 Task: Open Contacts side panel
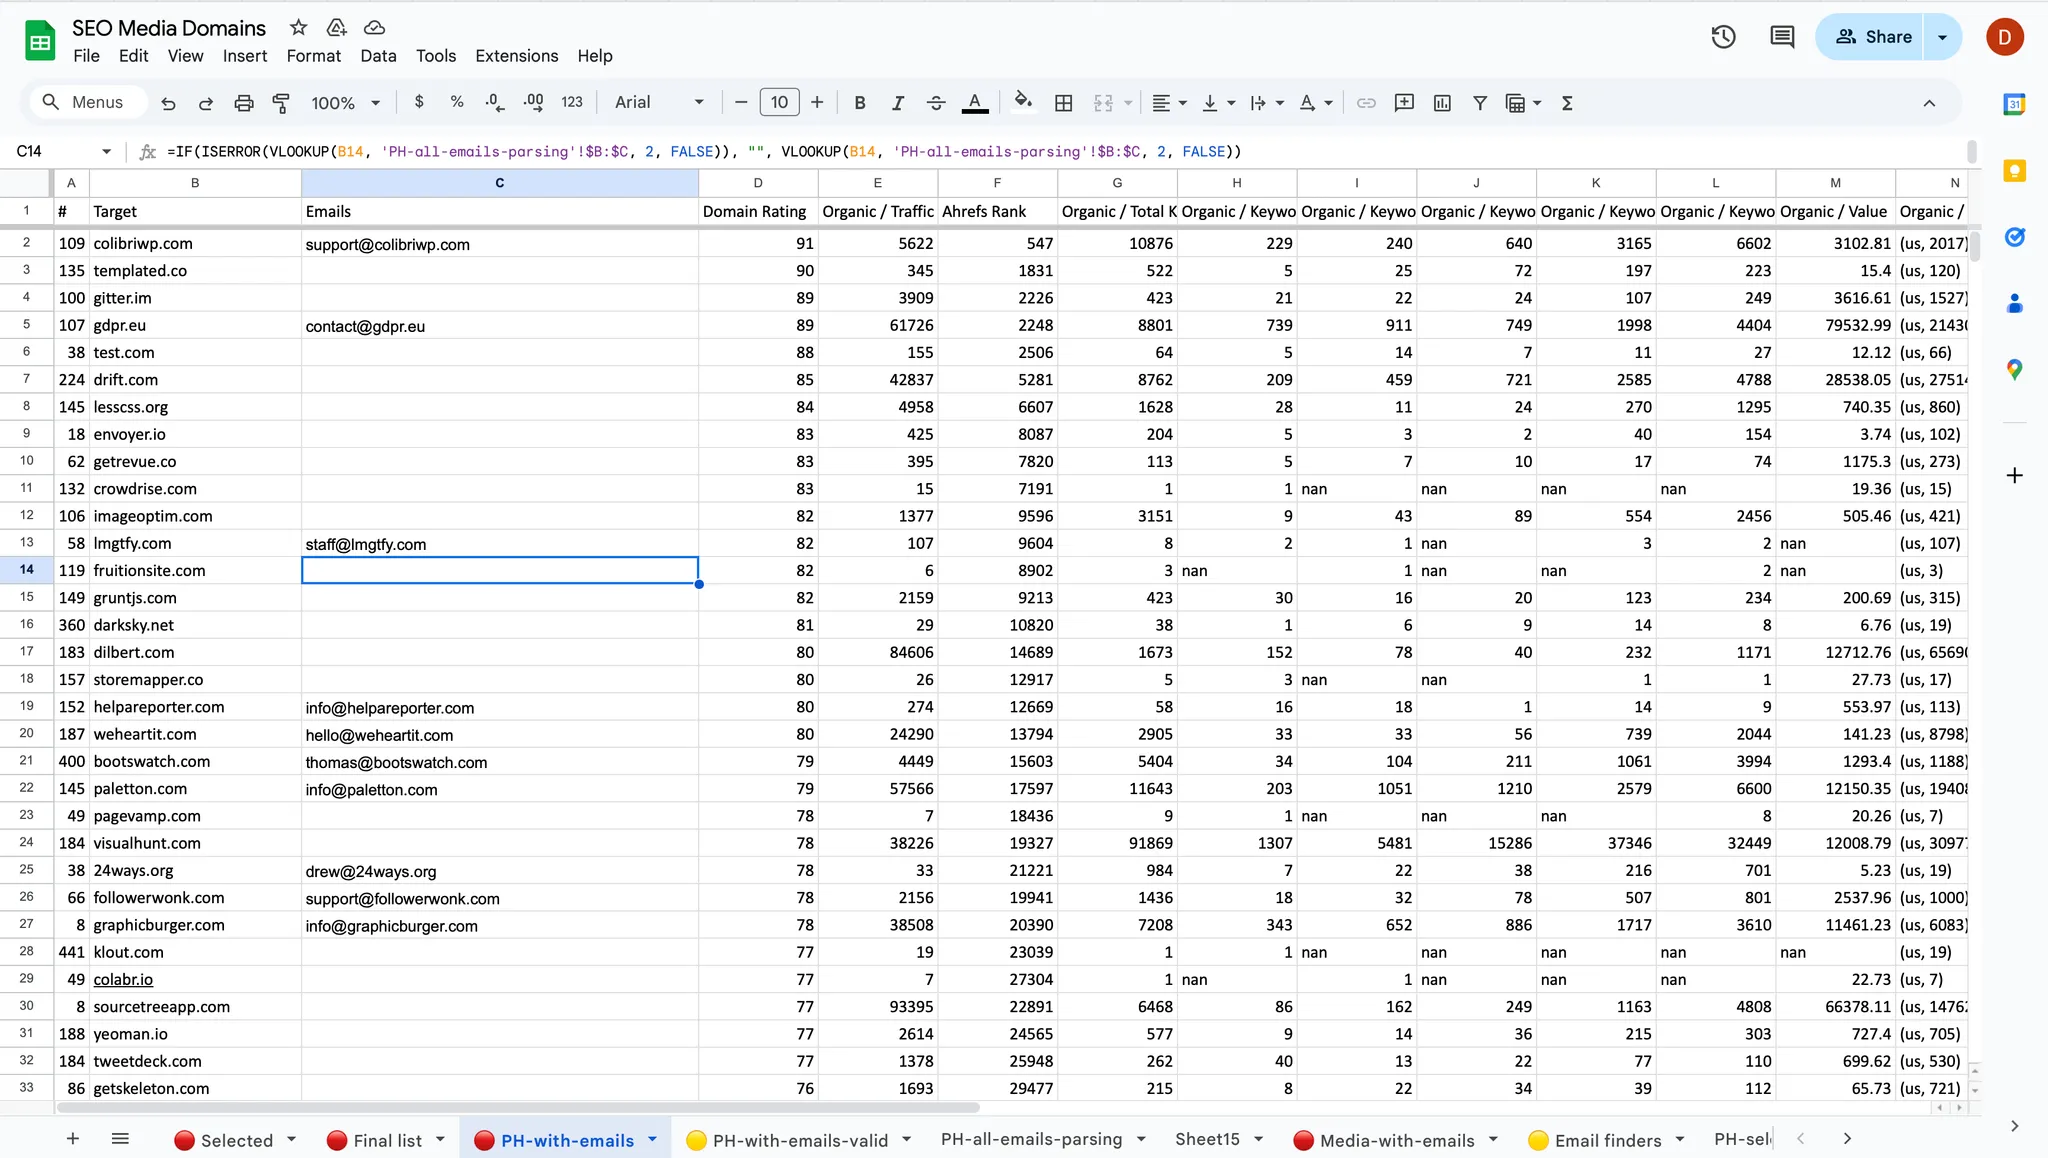[x=2014, y=303]
